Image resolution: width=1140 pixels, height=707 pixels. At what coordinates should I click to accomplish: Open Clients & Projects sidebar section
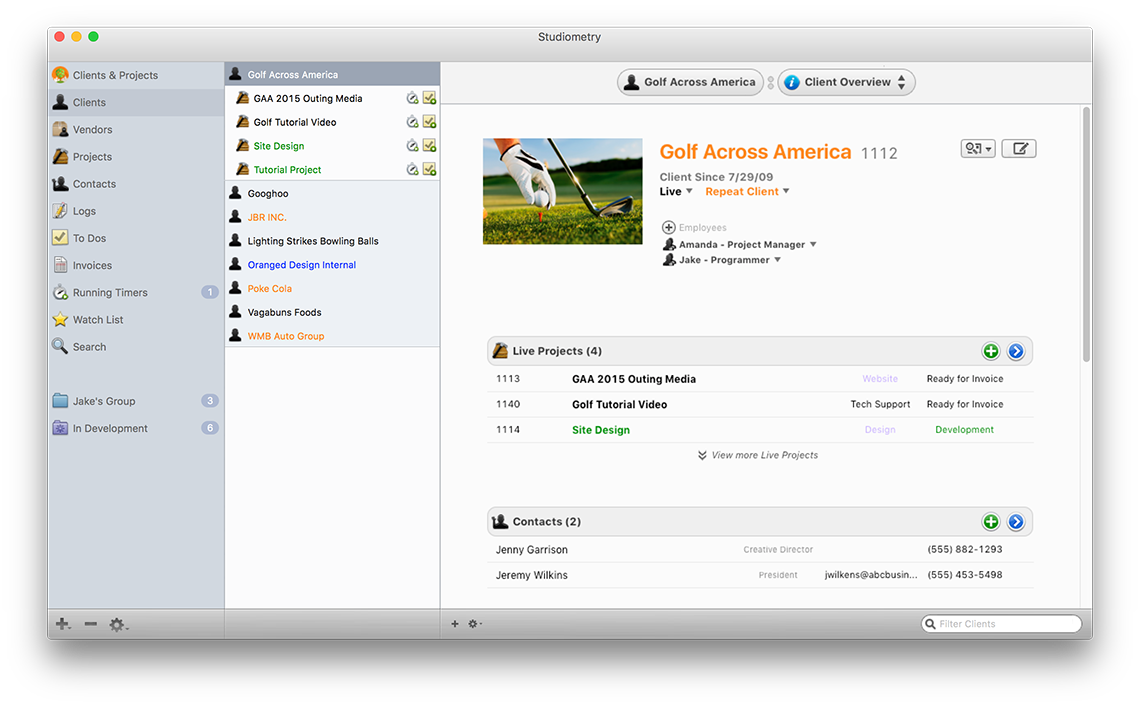[136, 75]
